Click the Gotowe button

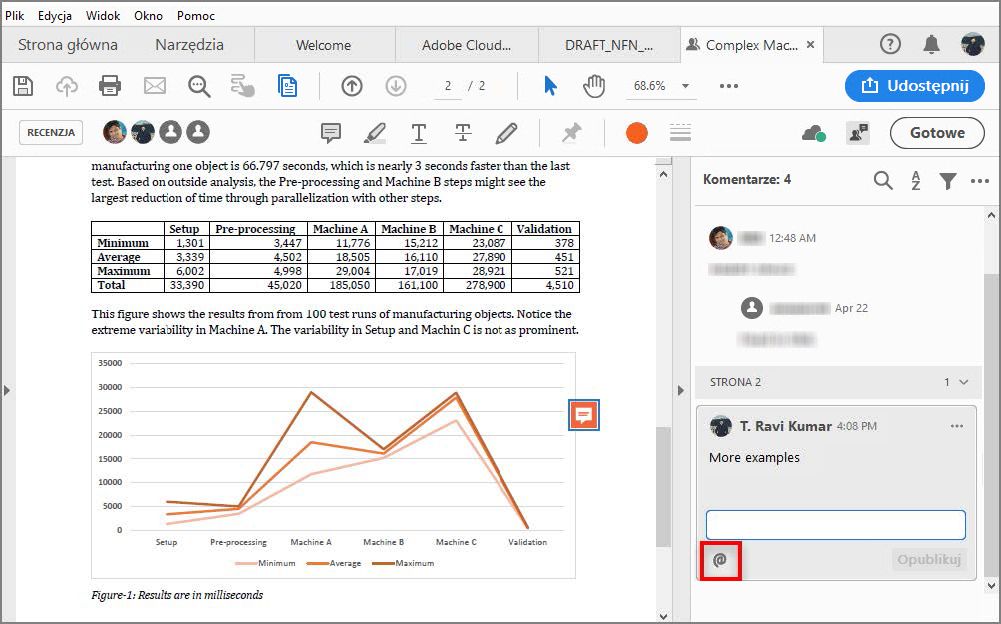pyautogui.click(x=937, y=133)
